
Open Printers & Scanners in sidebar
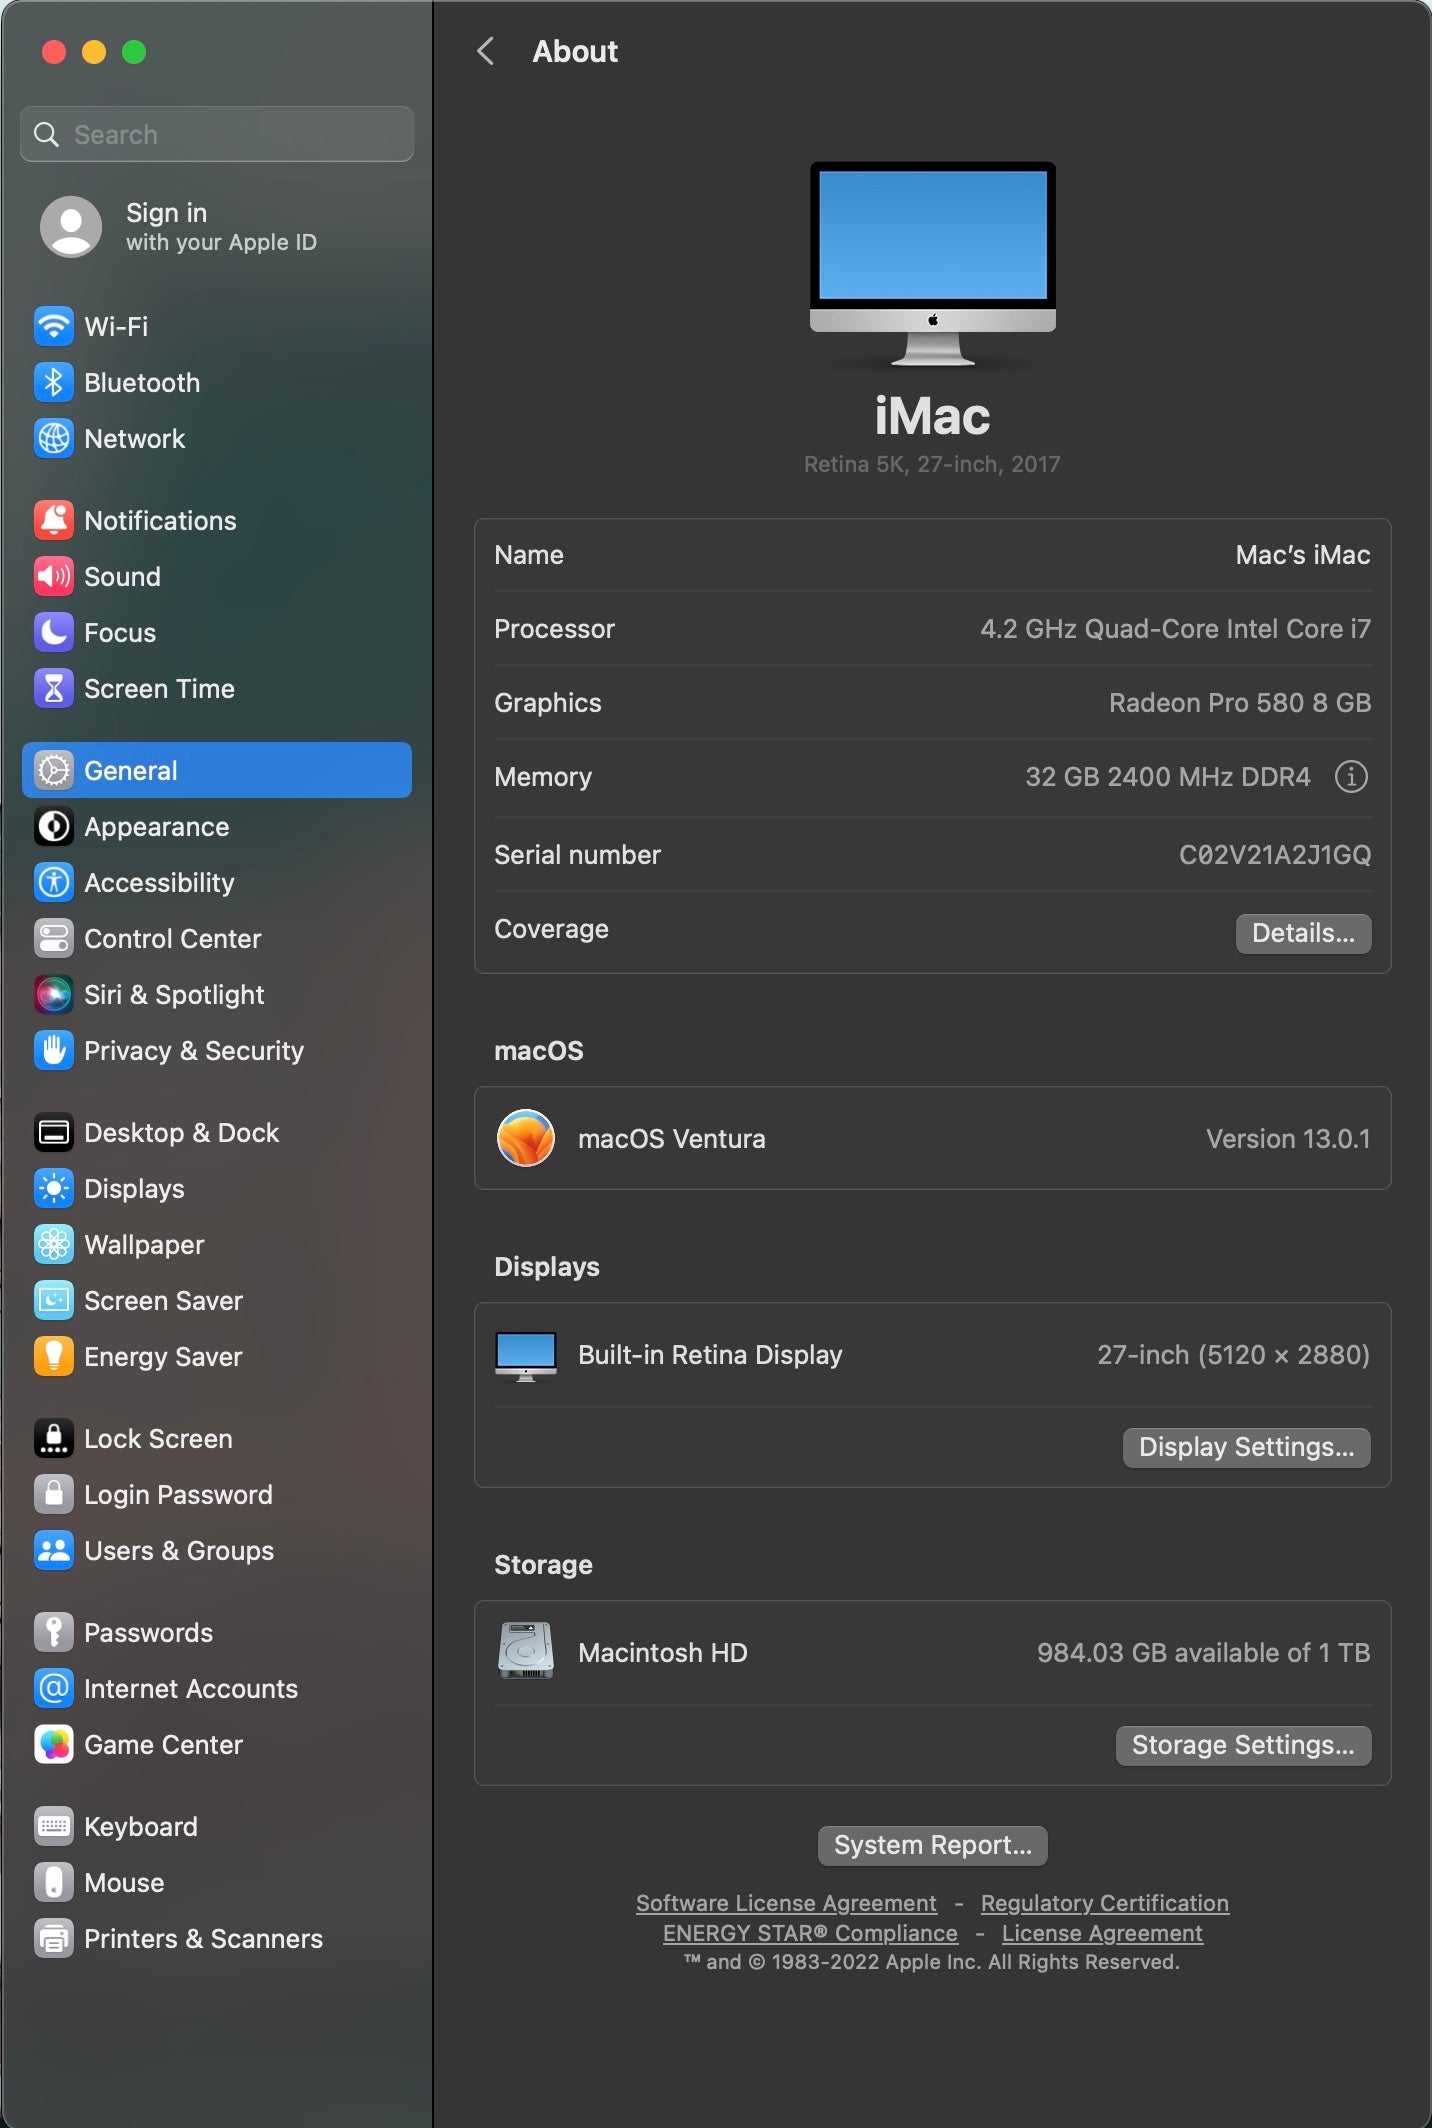pos(217,1938)
